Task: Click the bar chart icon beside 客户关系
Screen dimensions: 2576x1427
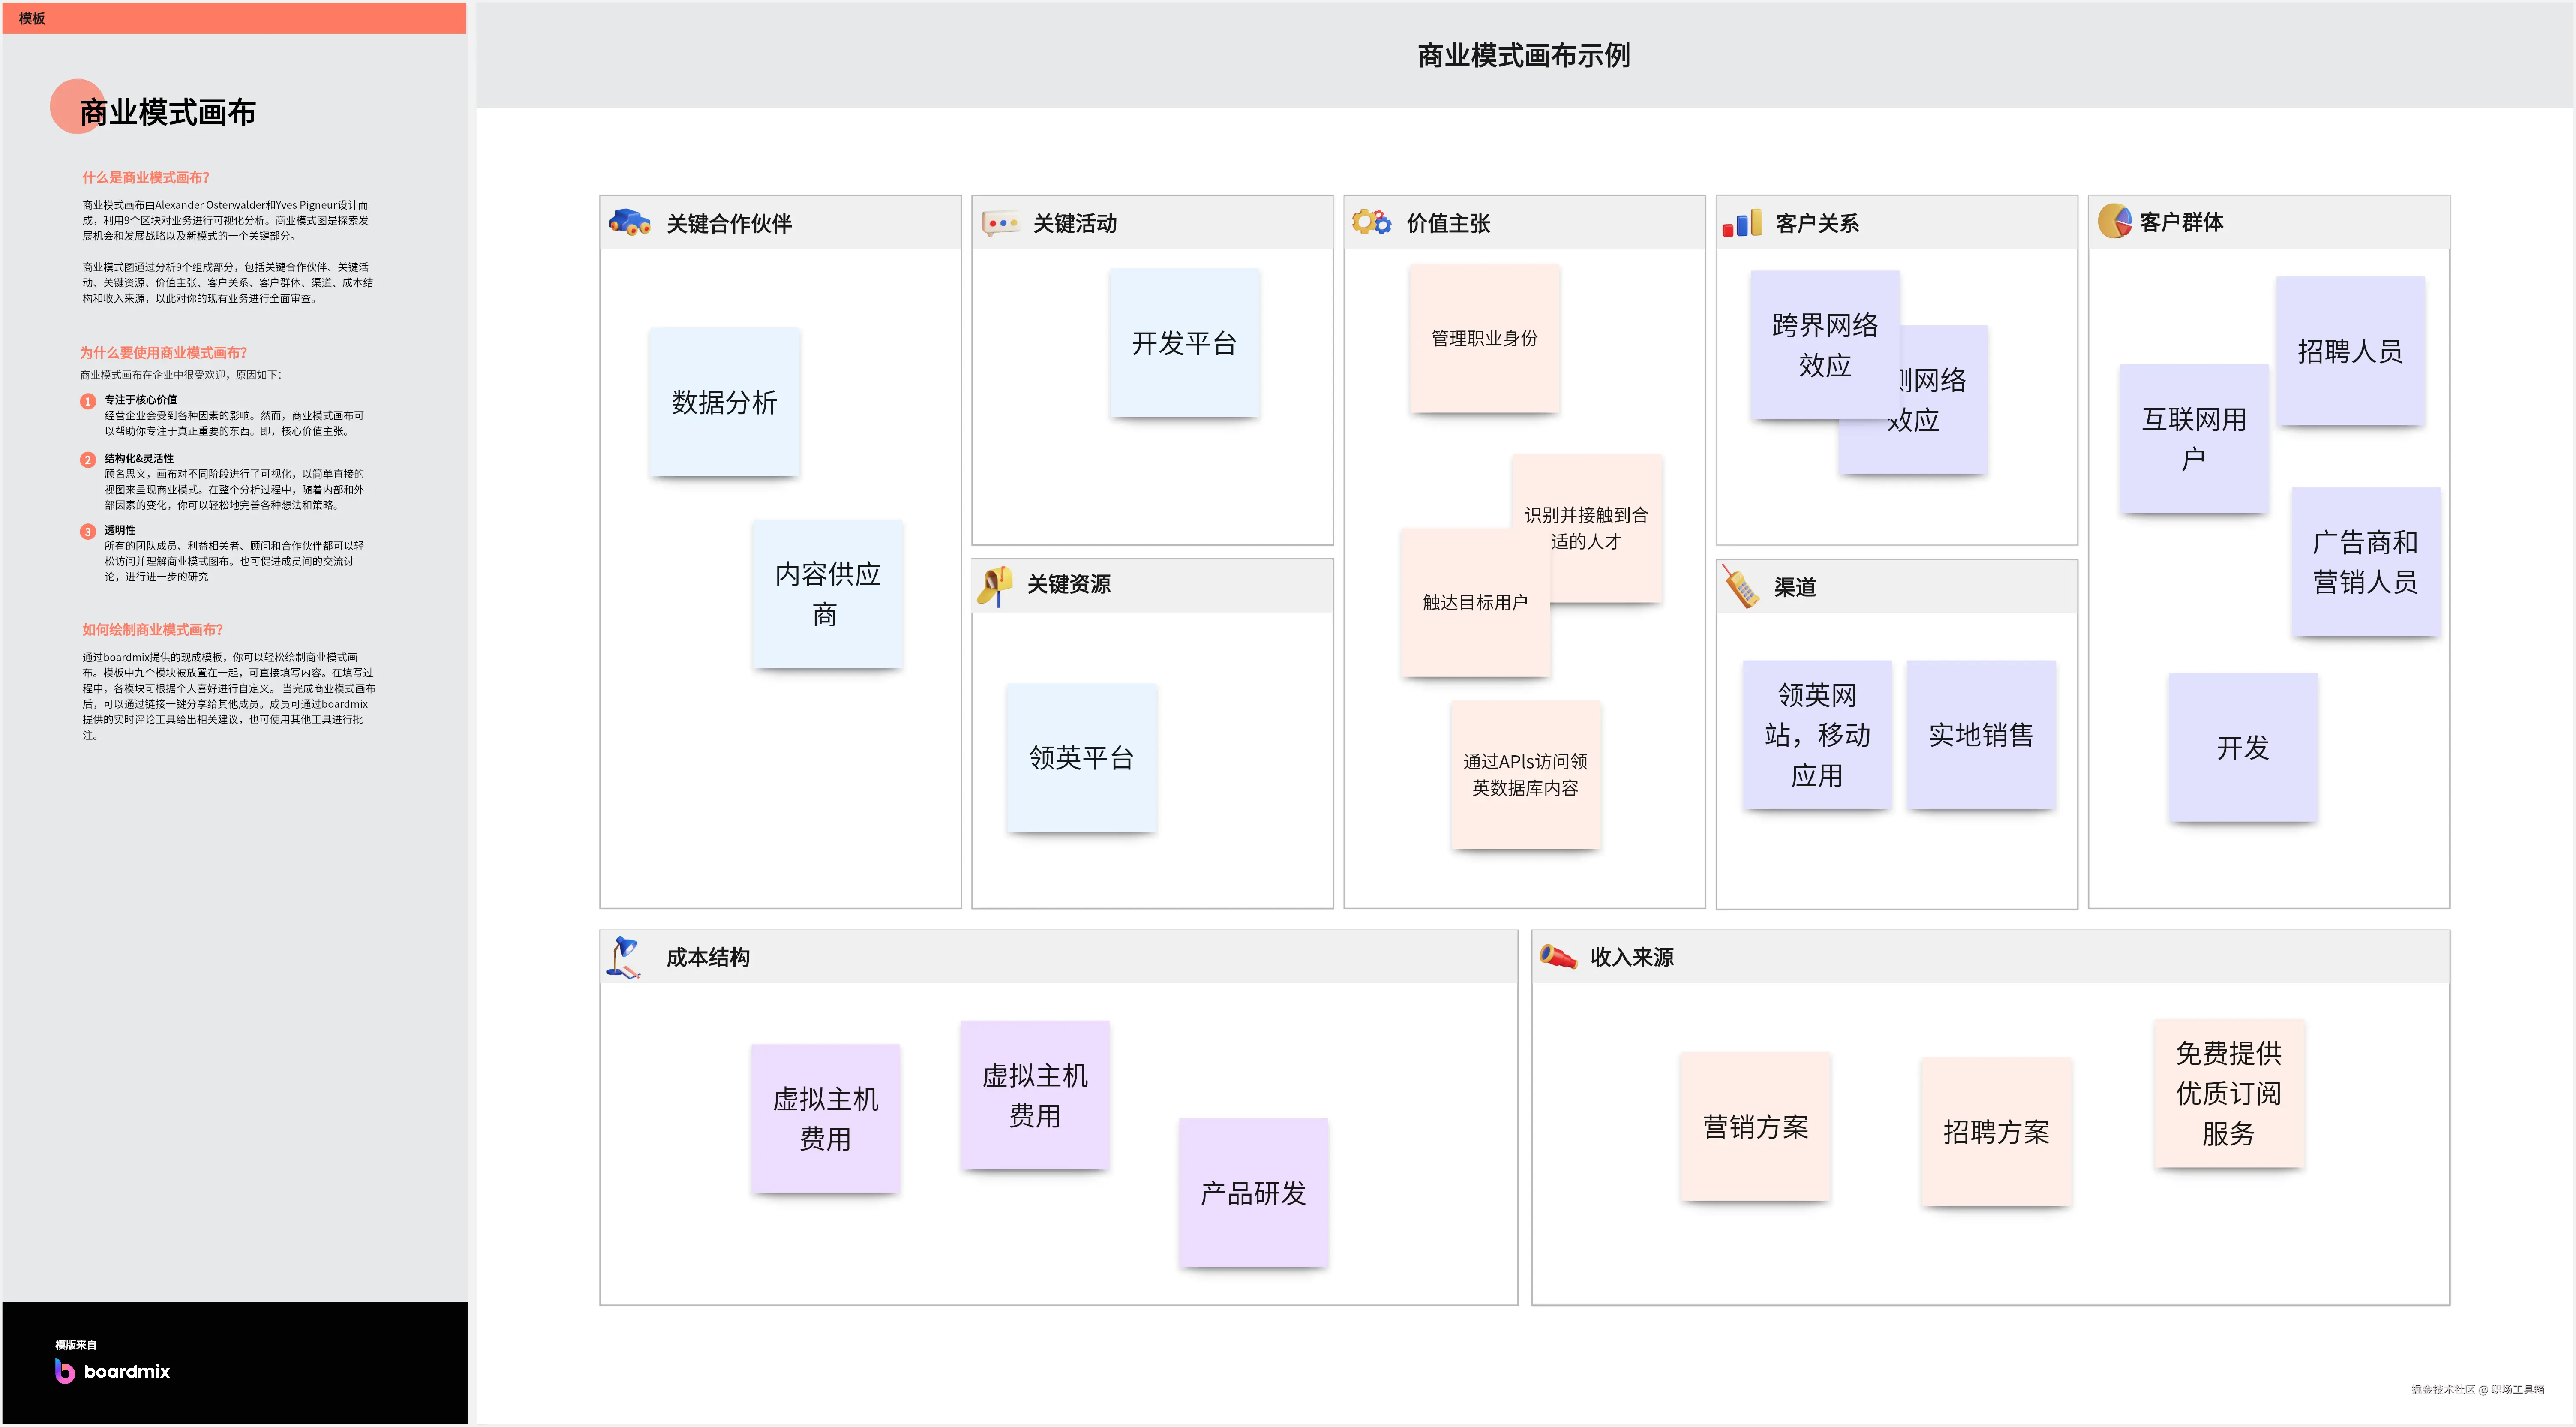Action: point(1741,223)
